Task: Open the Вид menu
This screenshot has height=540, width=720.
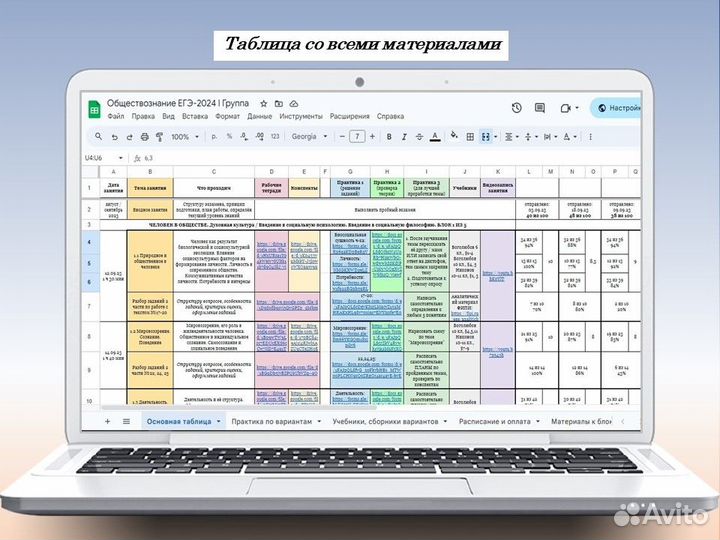Action: (x=168, y=116)
